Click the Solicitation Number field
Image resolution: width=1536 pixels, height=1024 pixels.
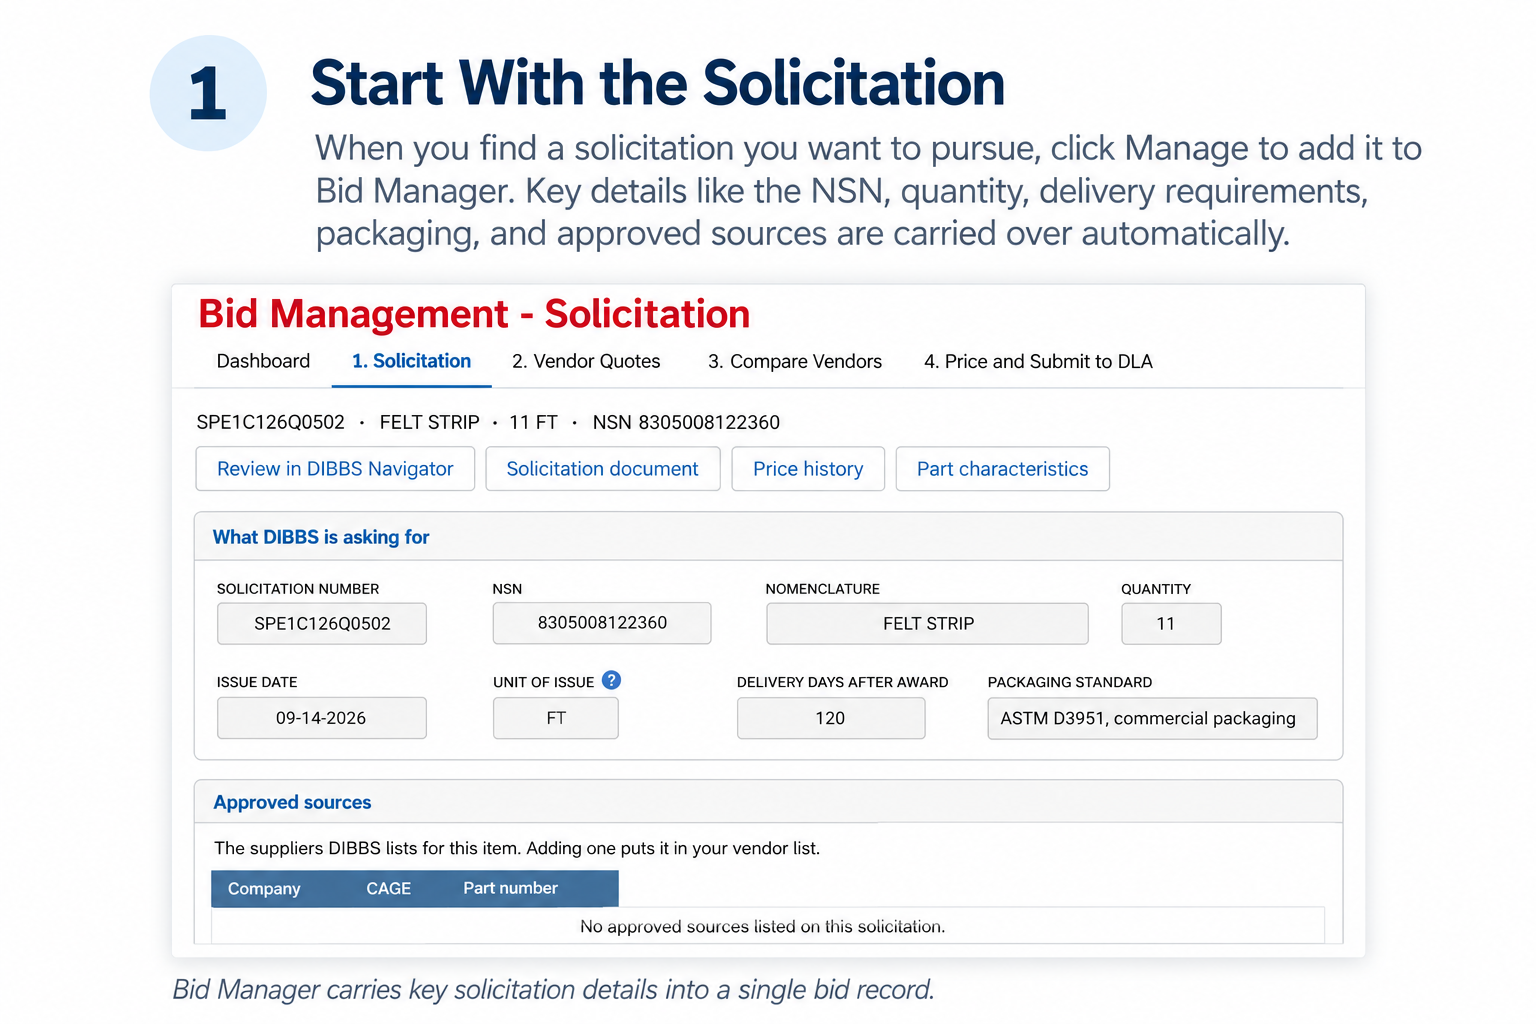tap(322, 624)
